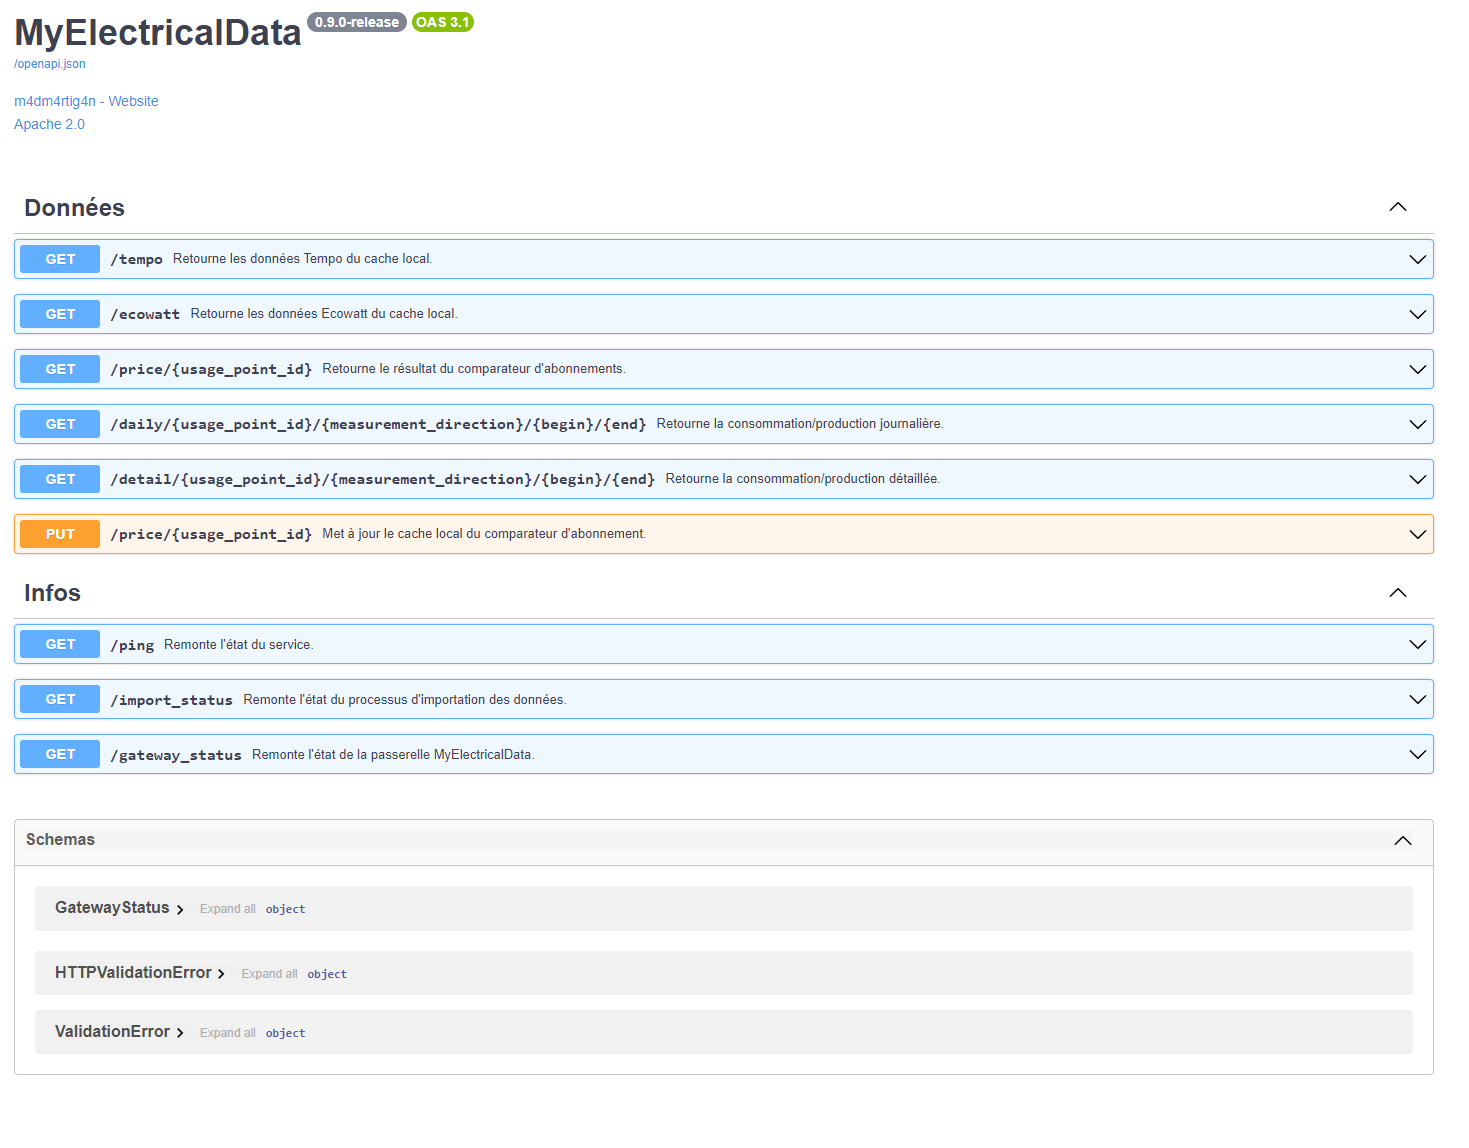This screenshot has height=1148, width=1469.
Task: Click 'Retourne les données Ecowatt' description
Action: coord(324,314)
